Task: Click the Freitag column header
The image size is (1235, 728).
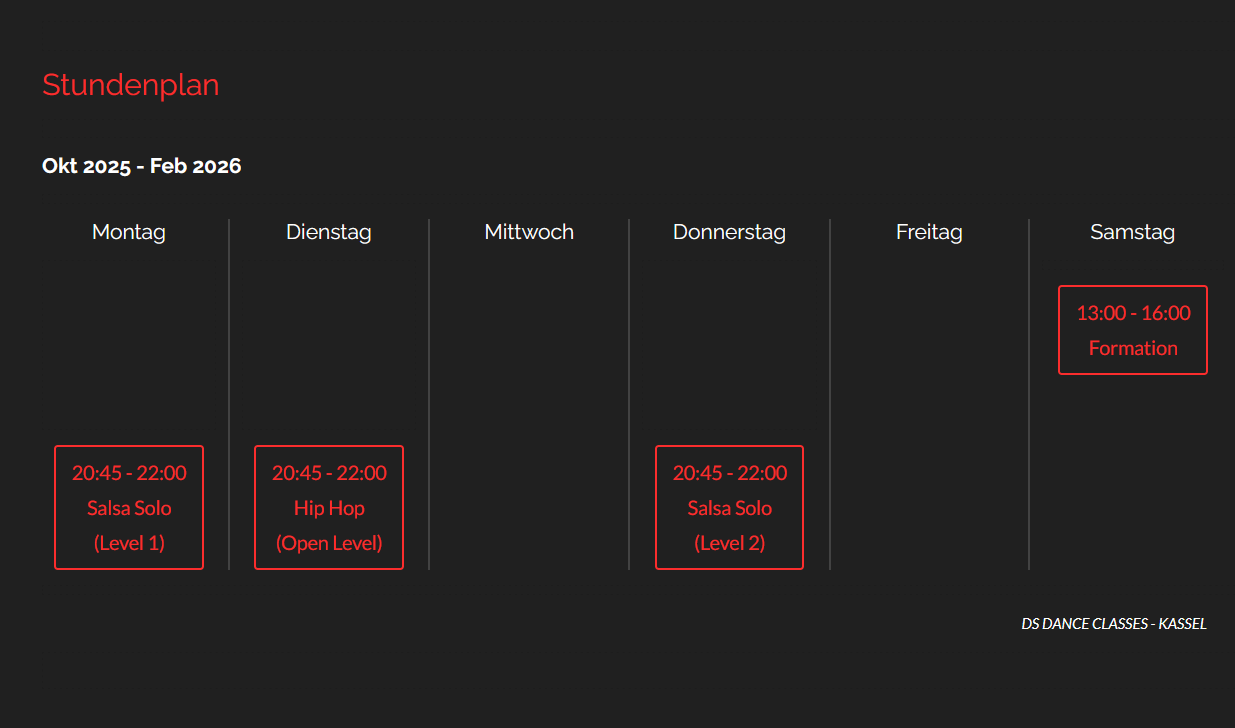Action: pyautogui.click(x=929, y=232)
